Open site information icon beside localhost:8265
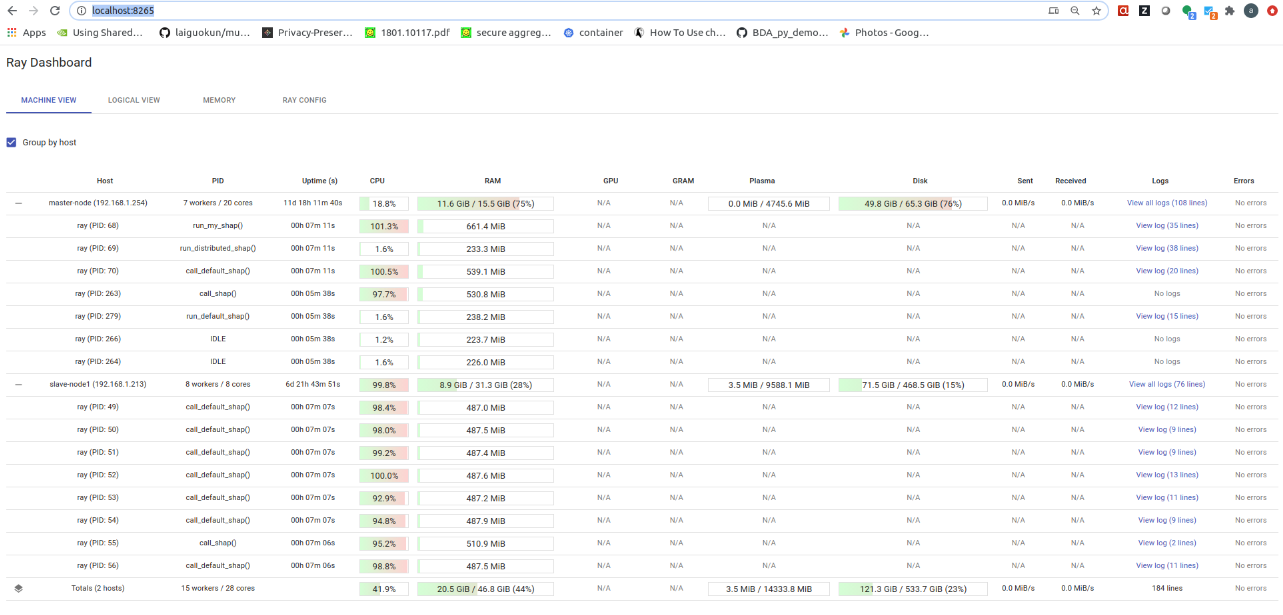The image size is (1283, 615). tap(81, 10)
